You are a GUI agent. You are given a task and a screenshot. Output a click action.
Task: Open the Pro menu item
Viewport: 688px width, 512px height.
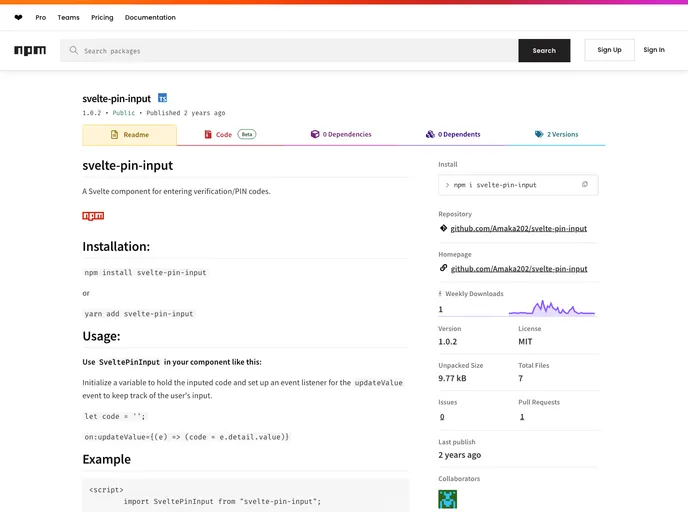point(41,18)
